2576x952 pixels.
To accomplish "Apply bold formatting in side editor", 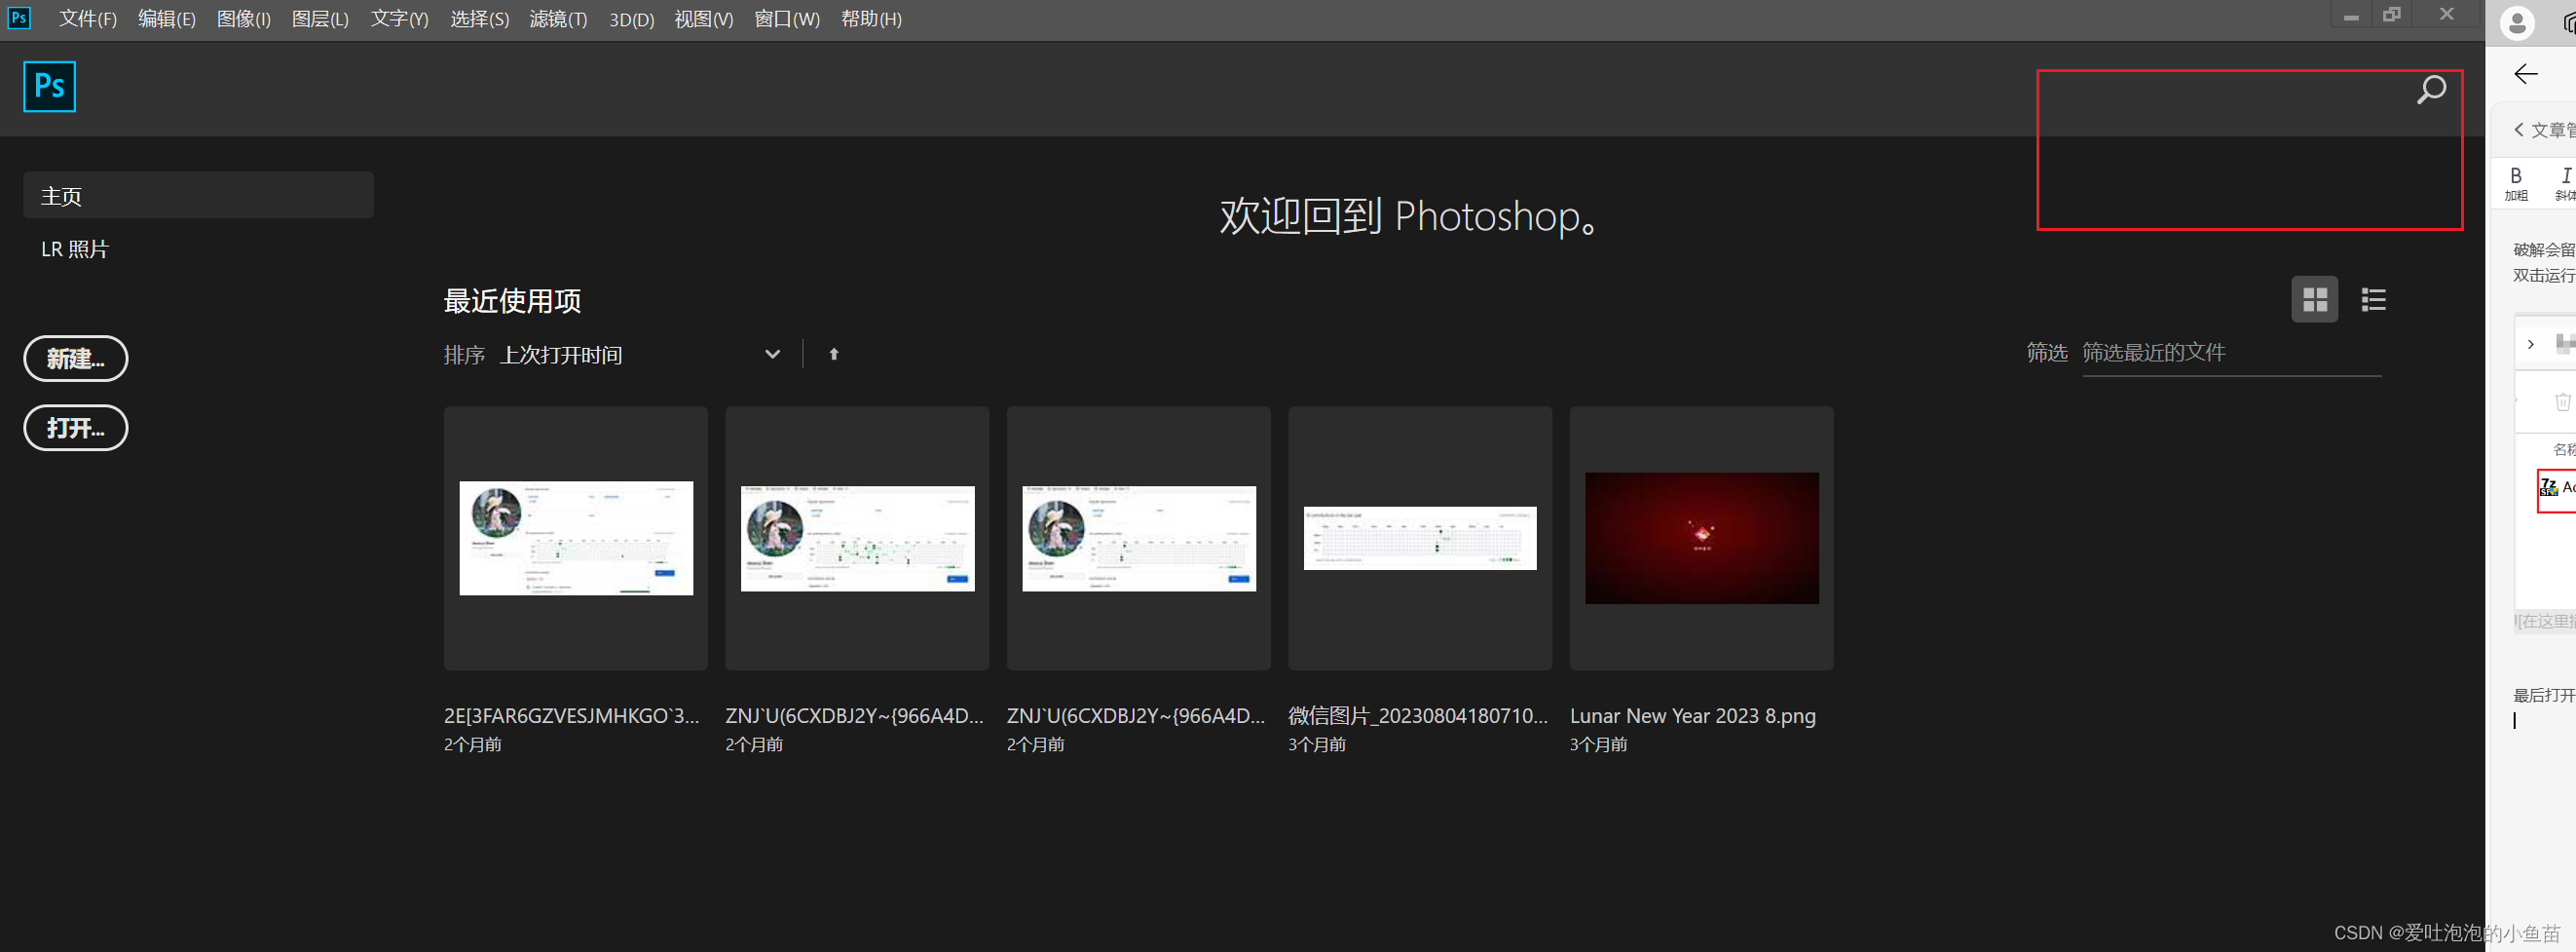I will (x=2516, y=183).
